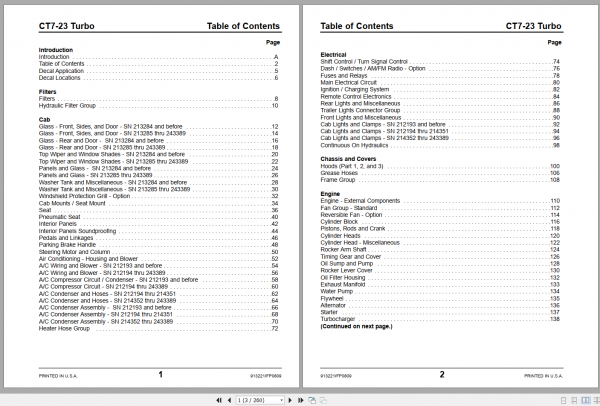Click 'Parking Brake Handle' entry

point(67,245)
